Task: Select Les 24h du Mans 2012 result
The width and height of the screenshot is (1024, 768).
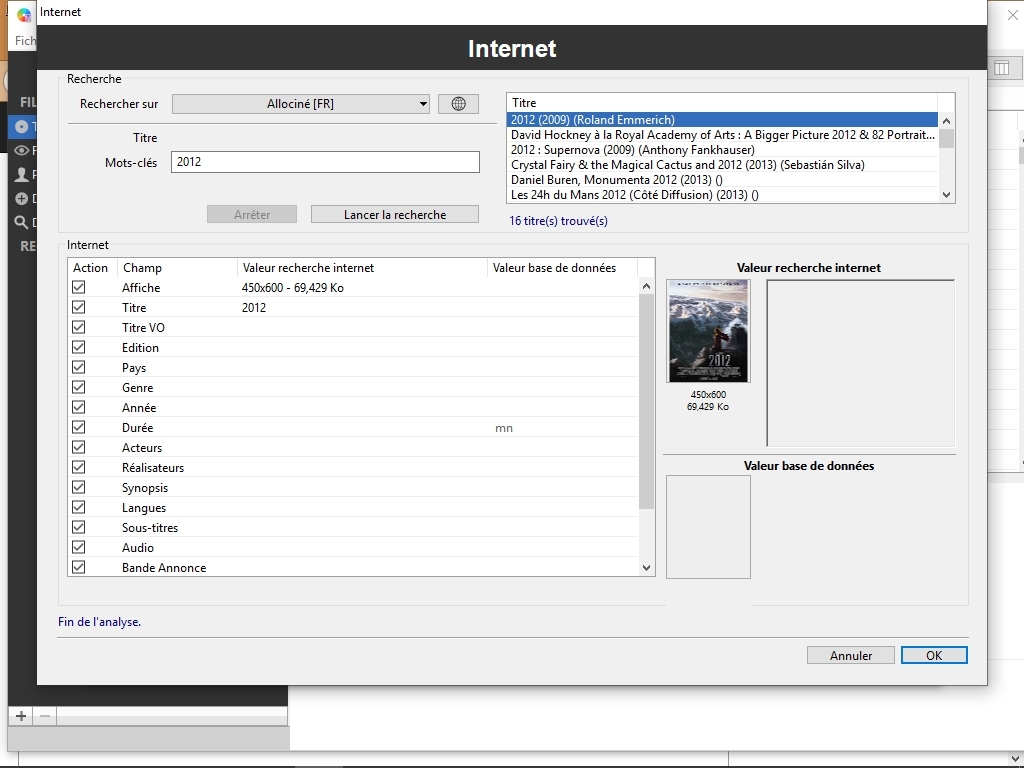Action: pyautogui.click(x=634, y=195)
